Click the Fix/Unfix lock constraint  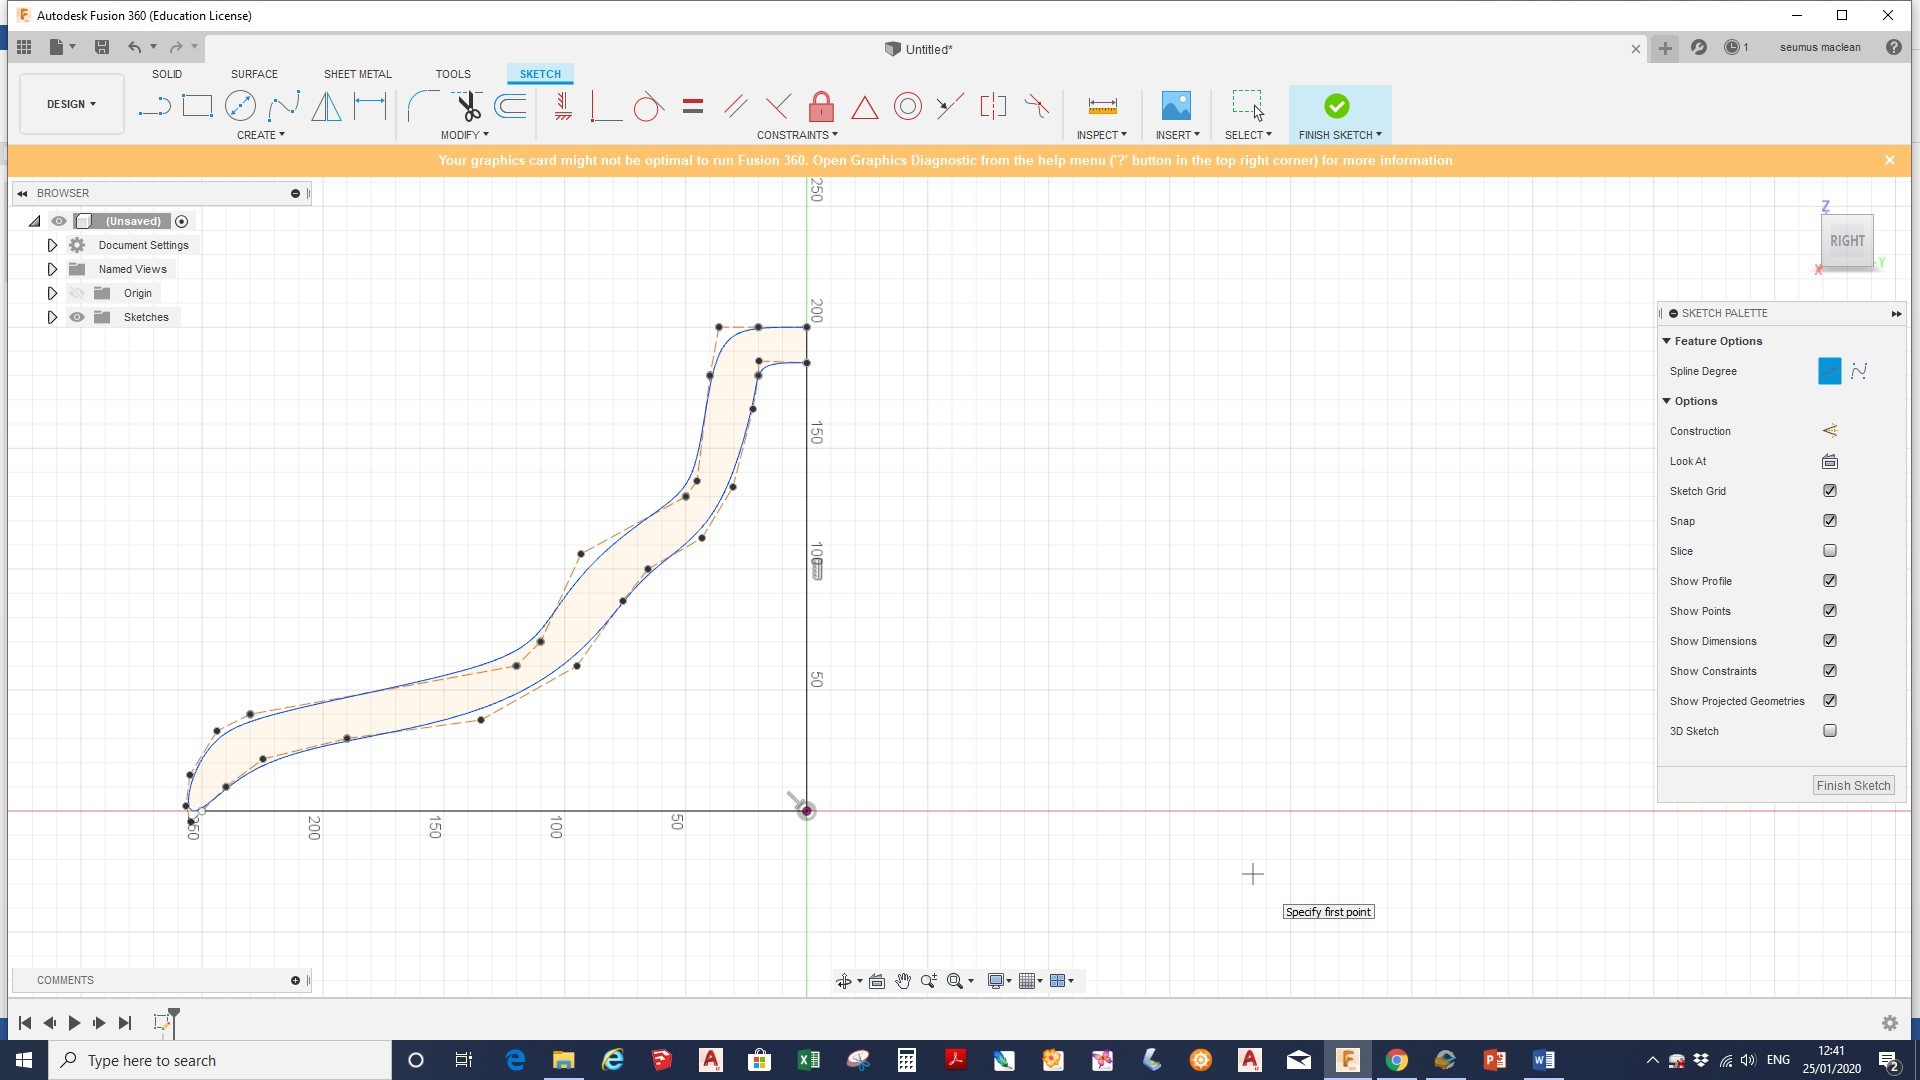point(821,106)
